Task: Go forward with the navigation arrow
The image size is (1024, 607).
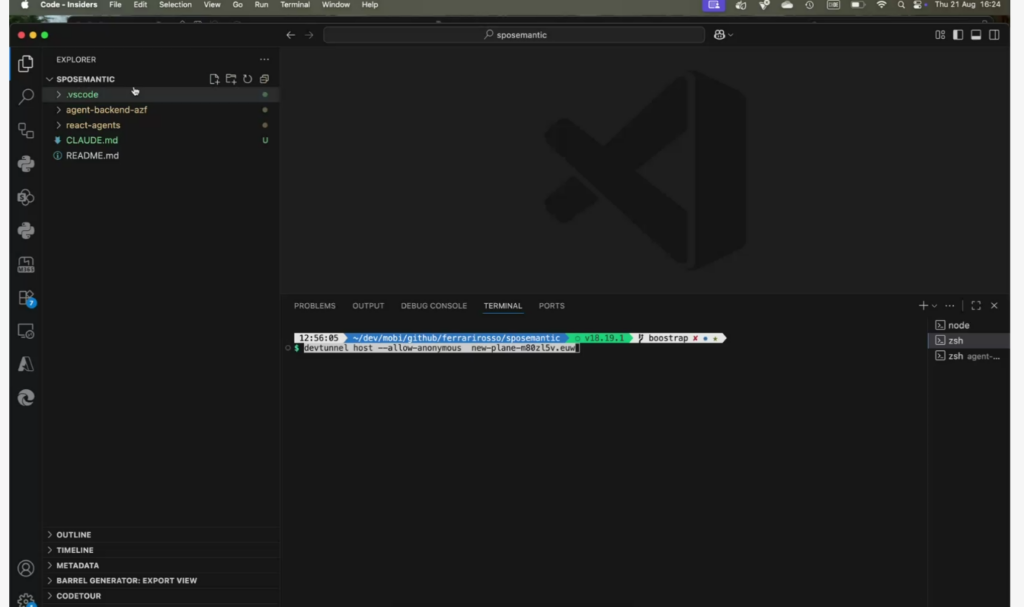Action: tap(309, 35)
